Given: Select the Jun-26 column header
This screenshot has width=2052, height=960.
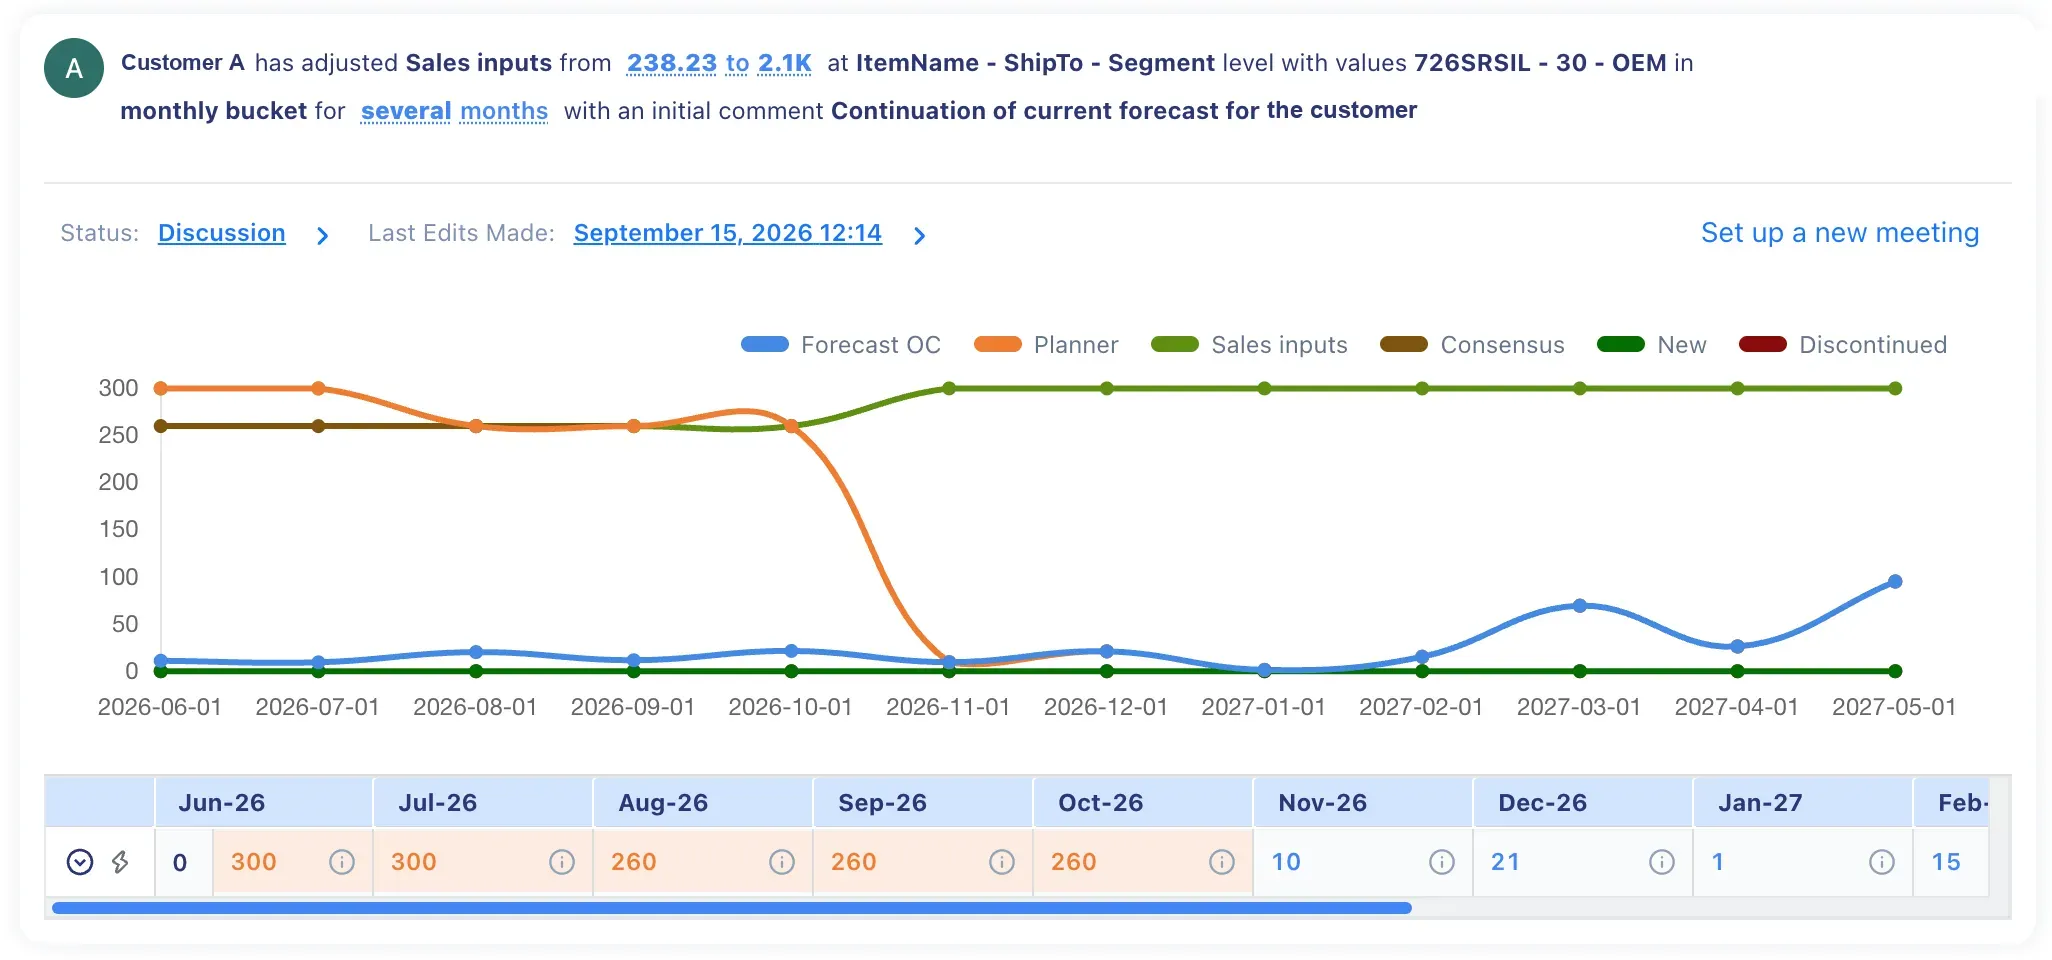Looking at the screenshot, I should pos(264,802).
